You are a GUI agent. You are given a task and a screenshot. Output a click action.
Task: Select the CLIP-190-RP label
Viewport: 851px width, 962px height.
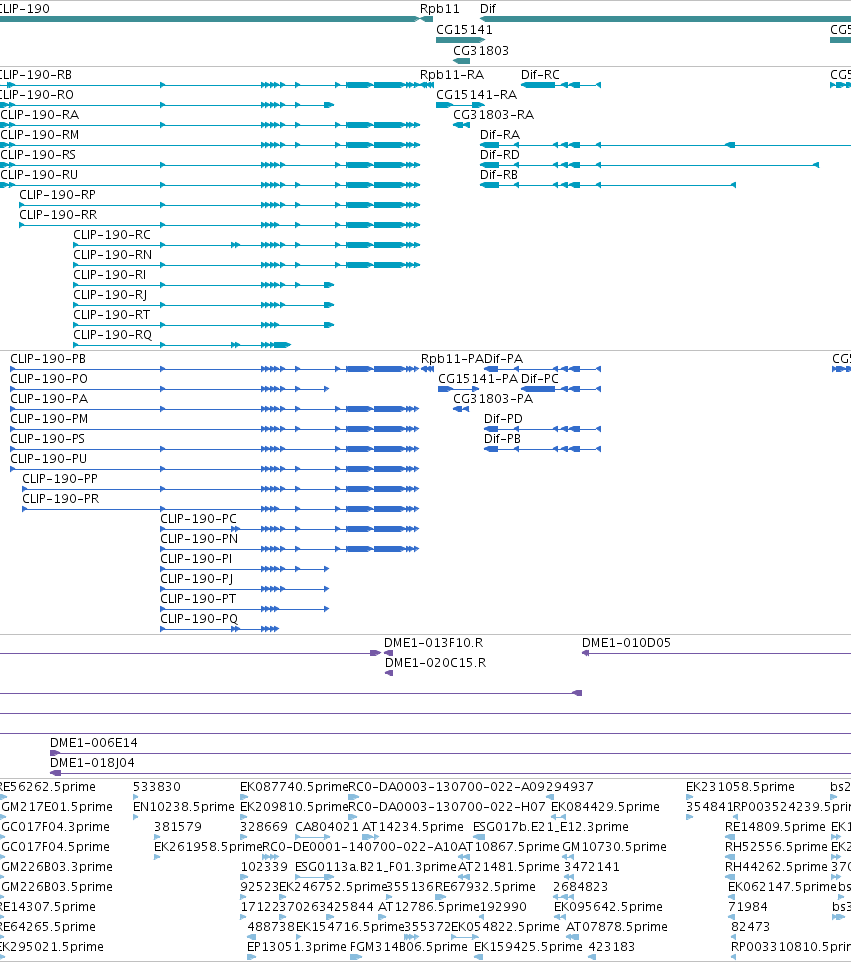click(58, 194)
